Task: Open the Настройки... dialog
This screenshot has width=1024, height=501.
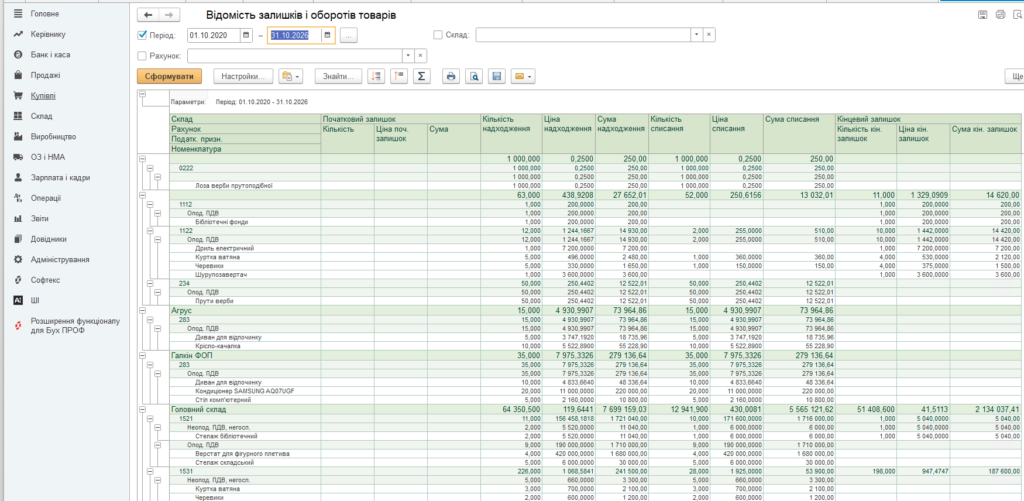Action: click(244, 76)
